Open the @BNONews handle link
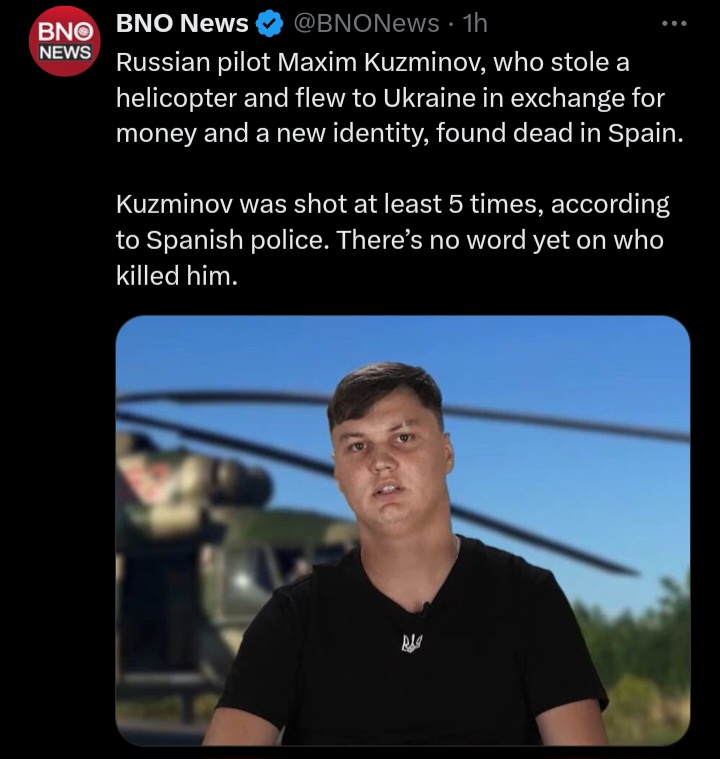 click(x=366, y=23)
